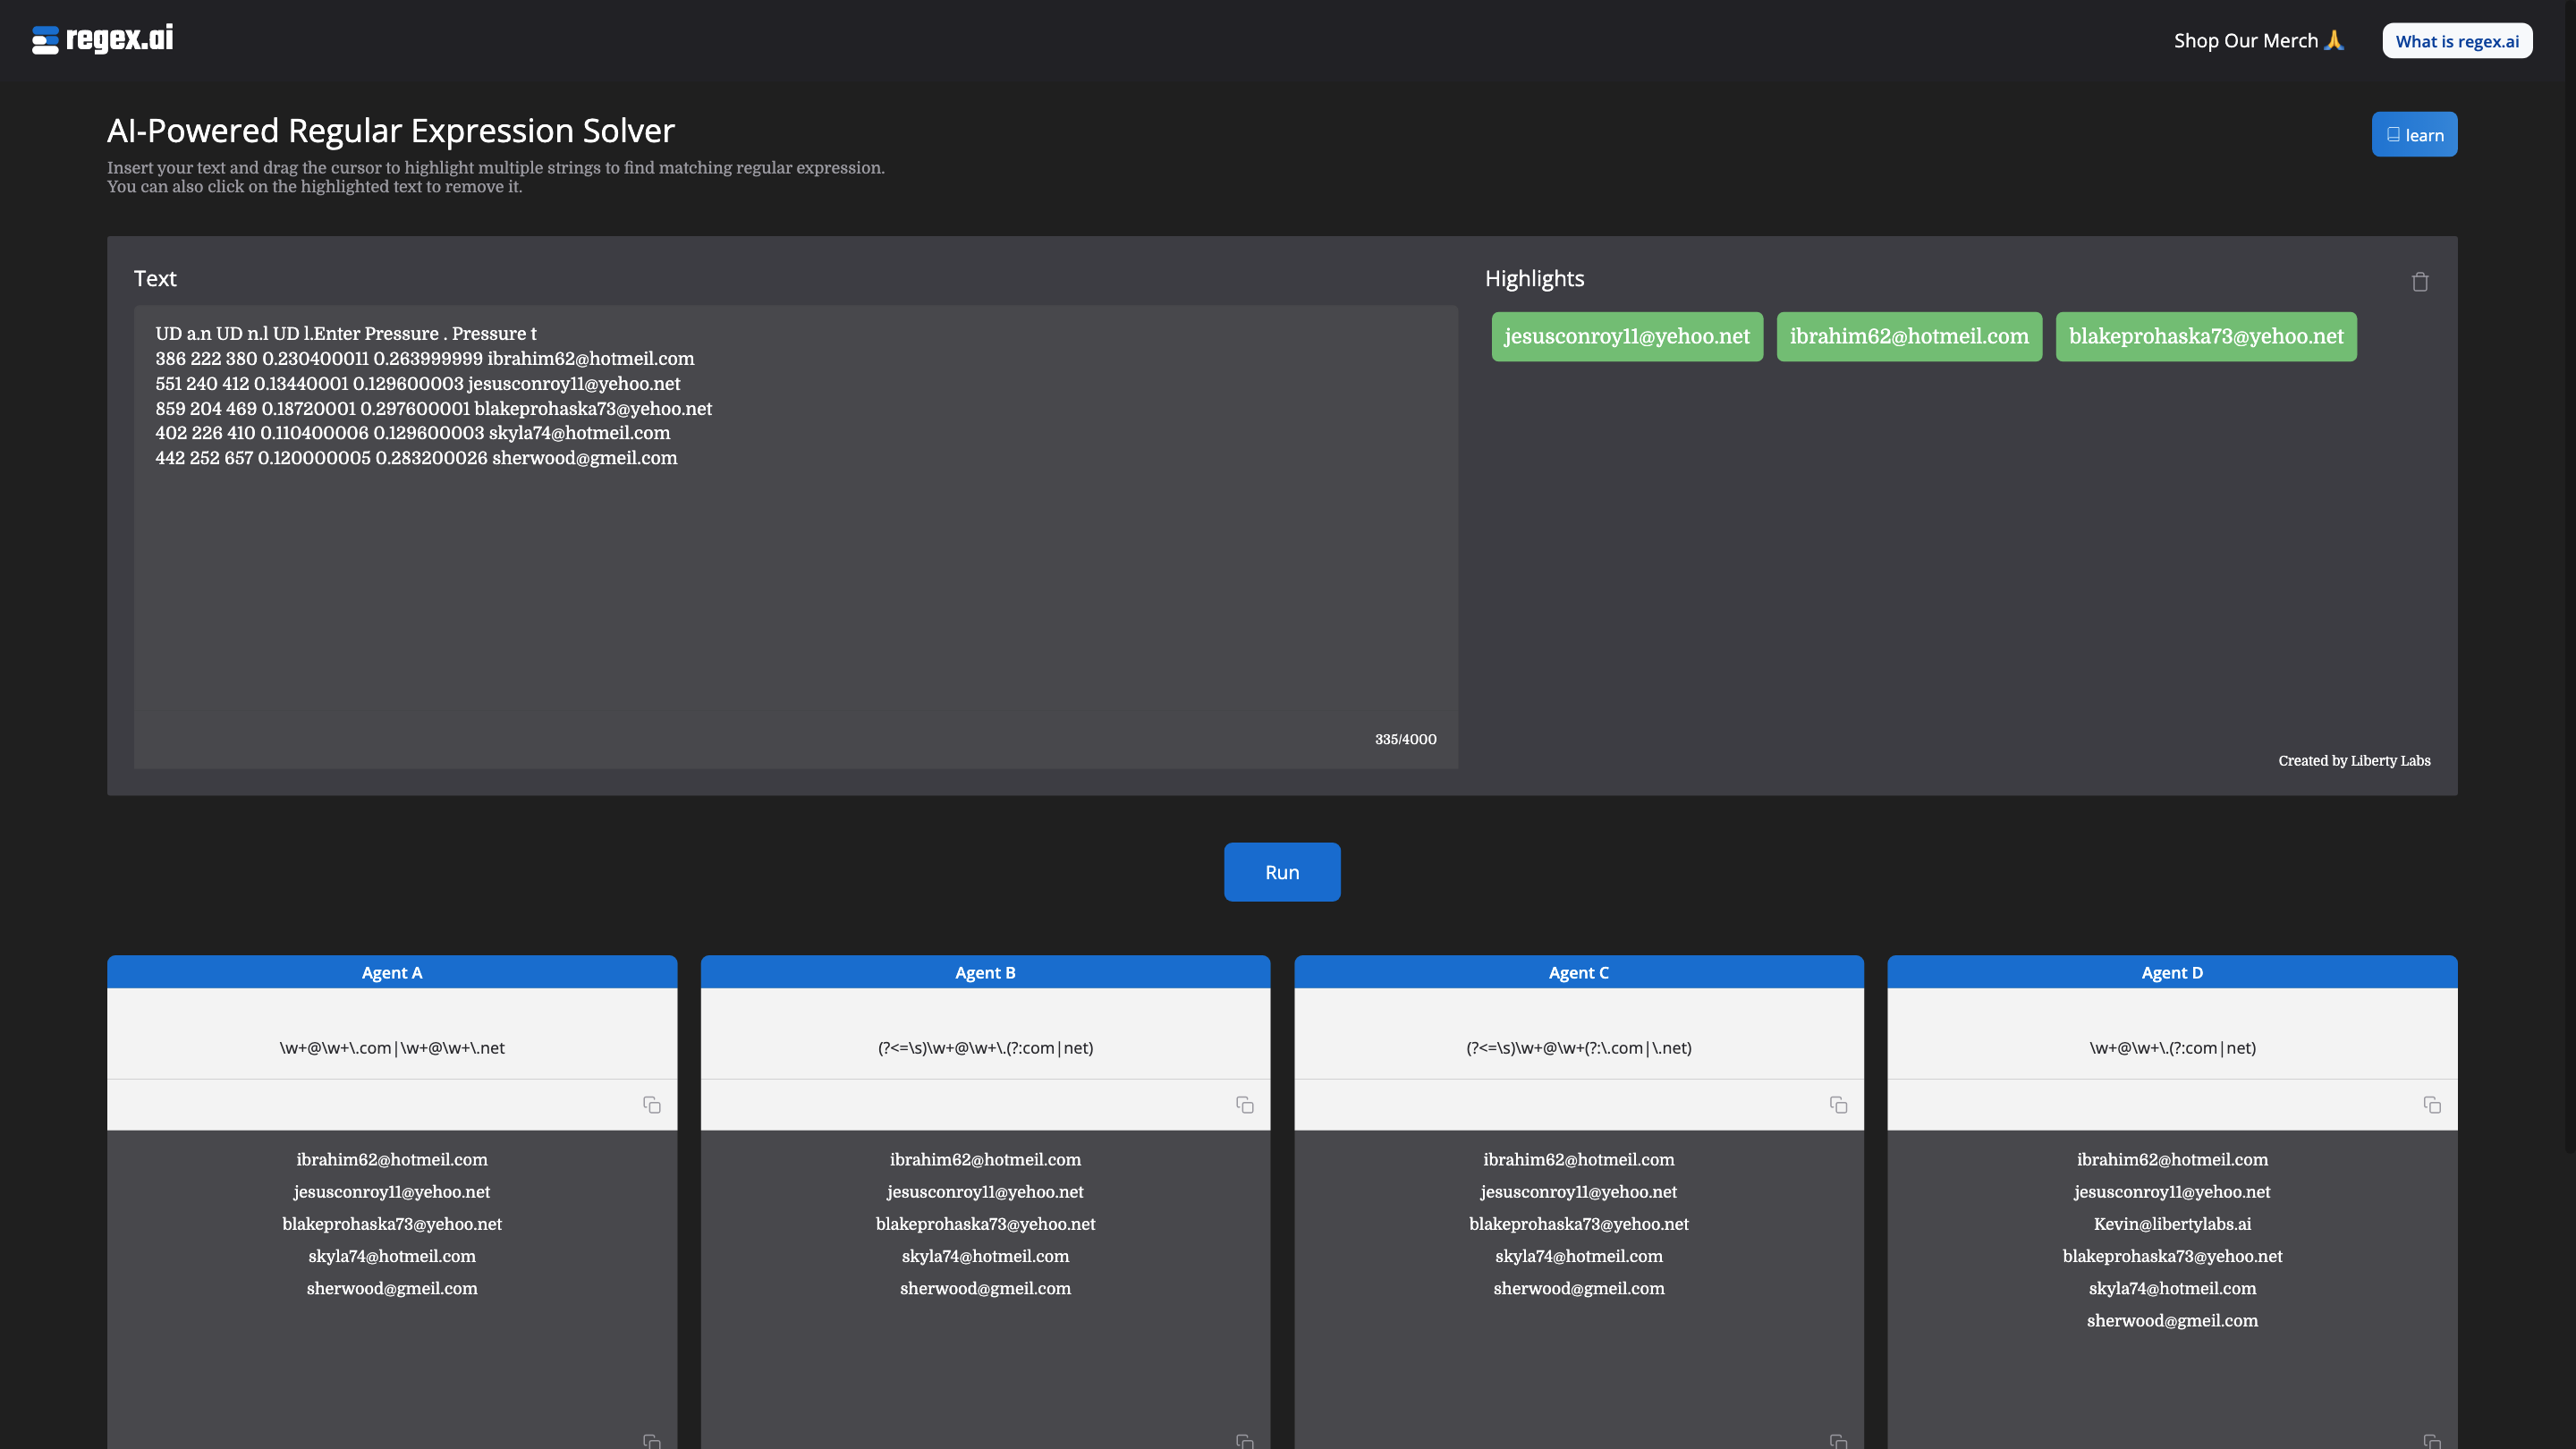Remove the ibrahim62@hotmeil.com highlight chip
This screenshot has height=1449, width=2576.
click(1908, 337)
